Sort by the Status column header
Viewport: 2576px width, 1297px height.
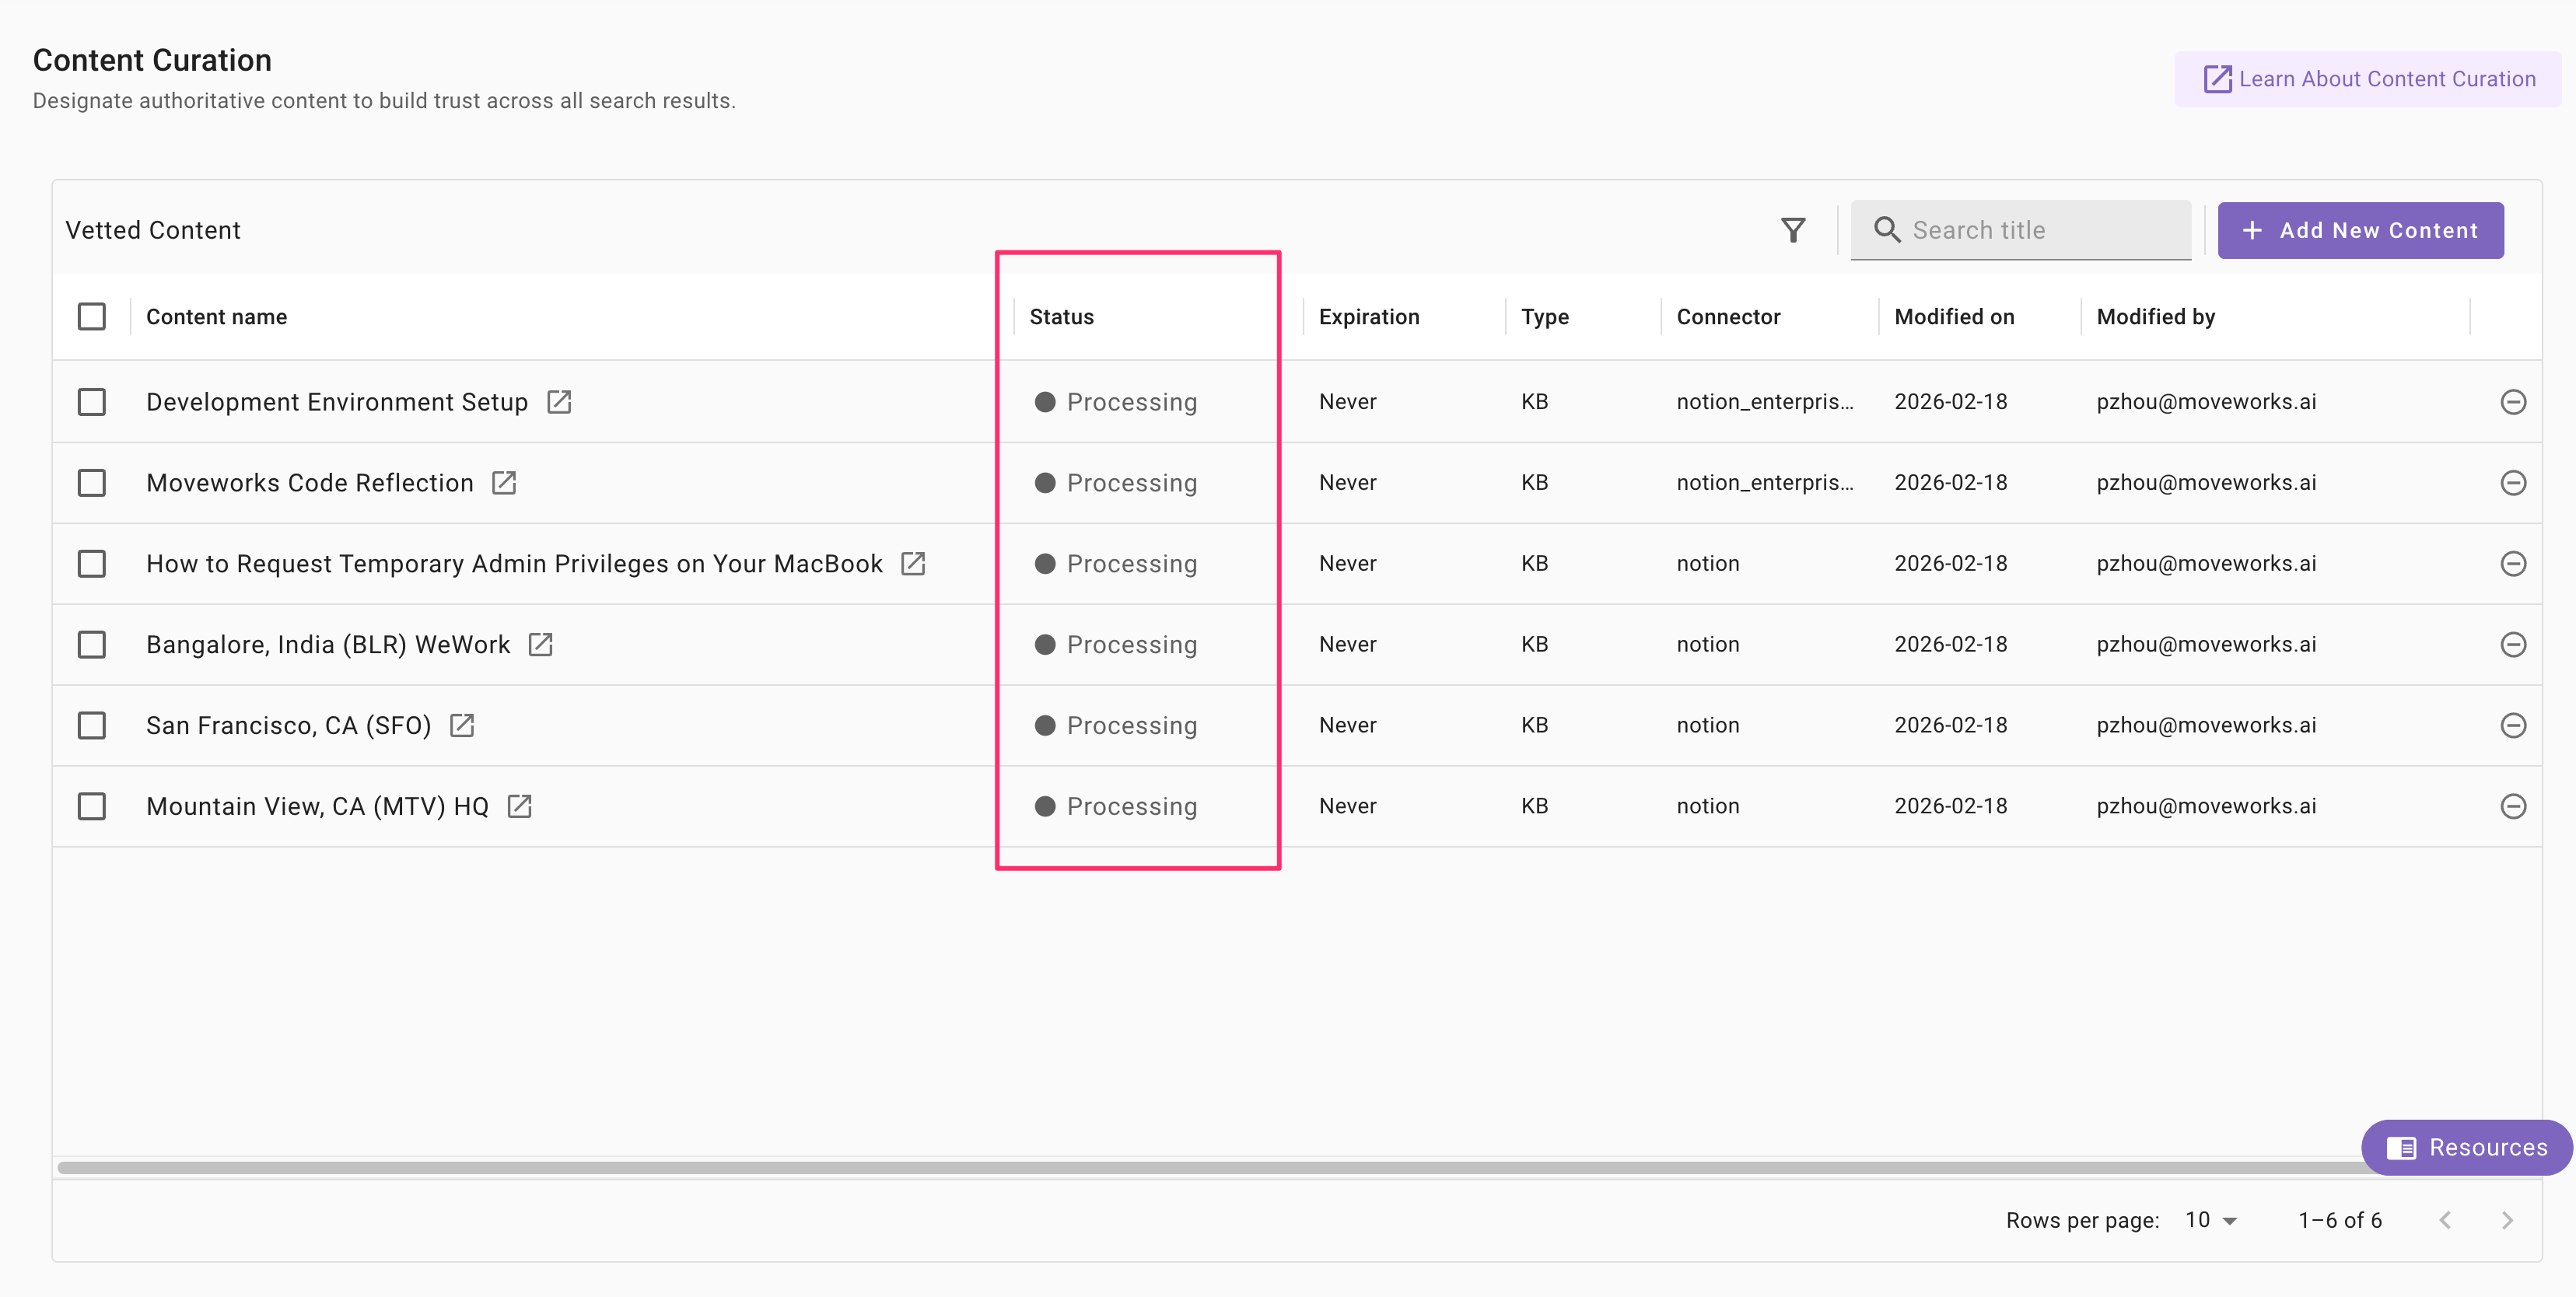pyautogui.click(x=1061, y=317)
